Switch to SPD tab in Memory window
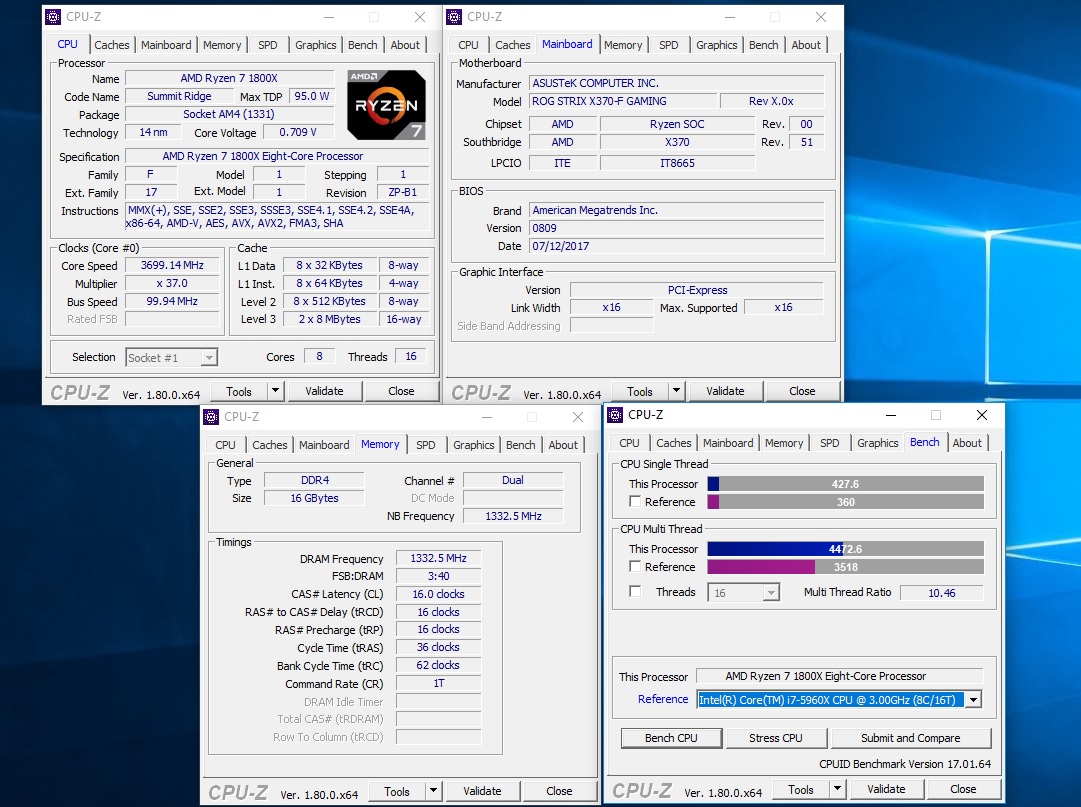 pos(425,445)
